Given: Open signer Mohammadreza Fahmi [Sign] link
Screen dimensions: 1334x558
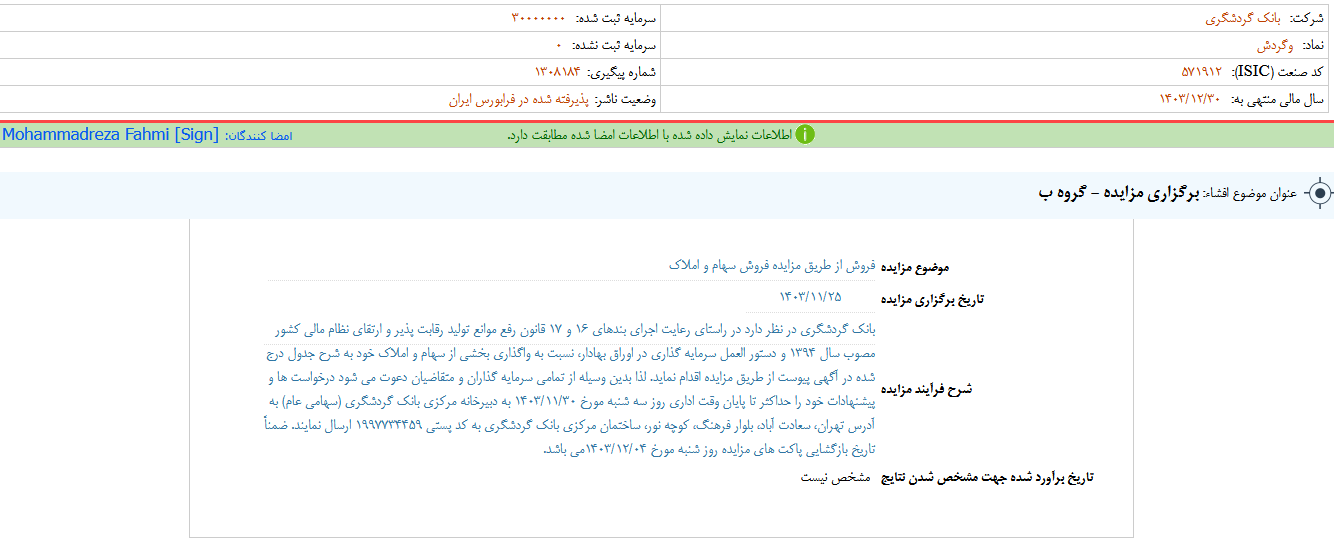Looking at the screenshot, I should tap(110, 134).
